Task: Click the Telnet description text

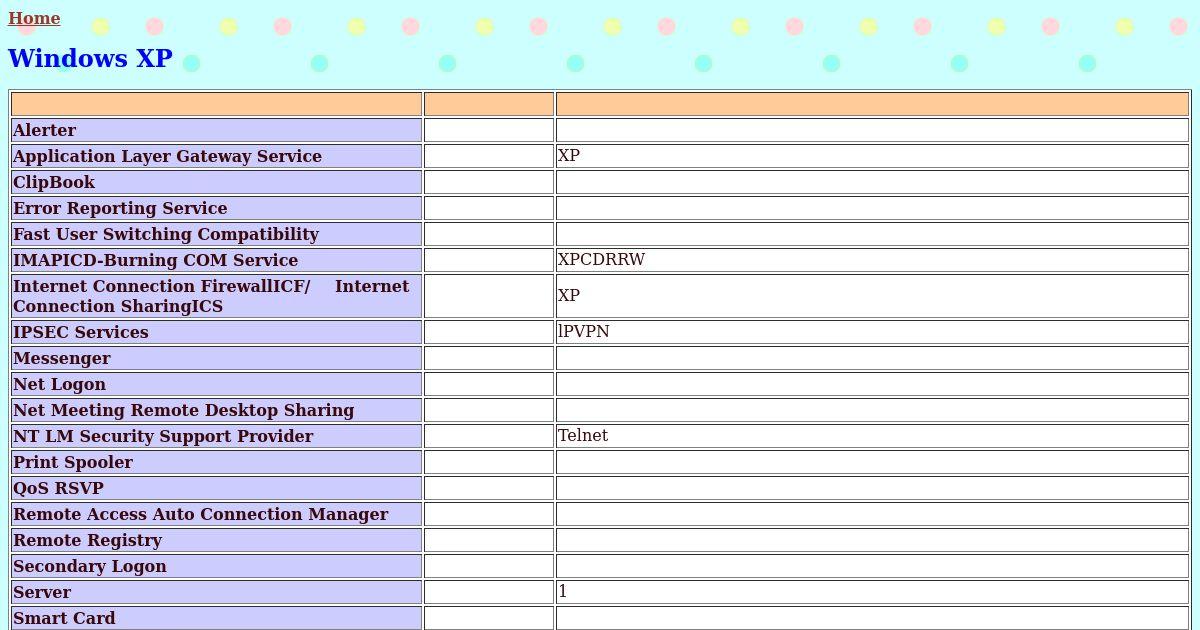Action: (583, 435)
